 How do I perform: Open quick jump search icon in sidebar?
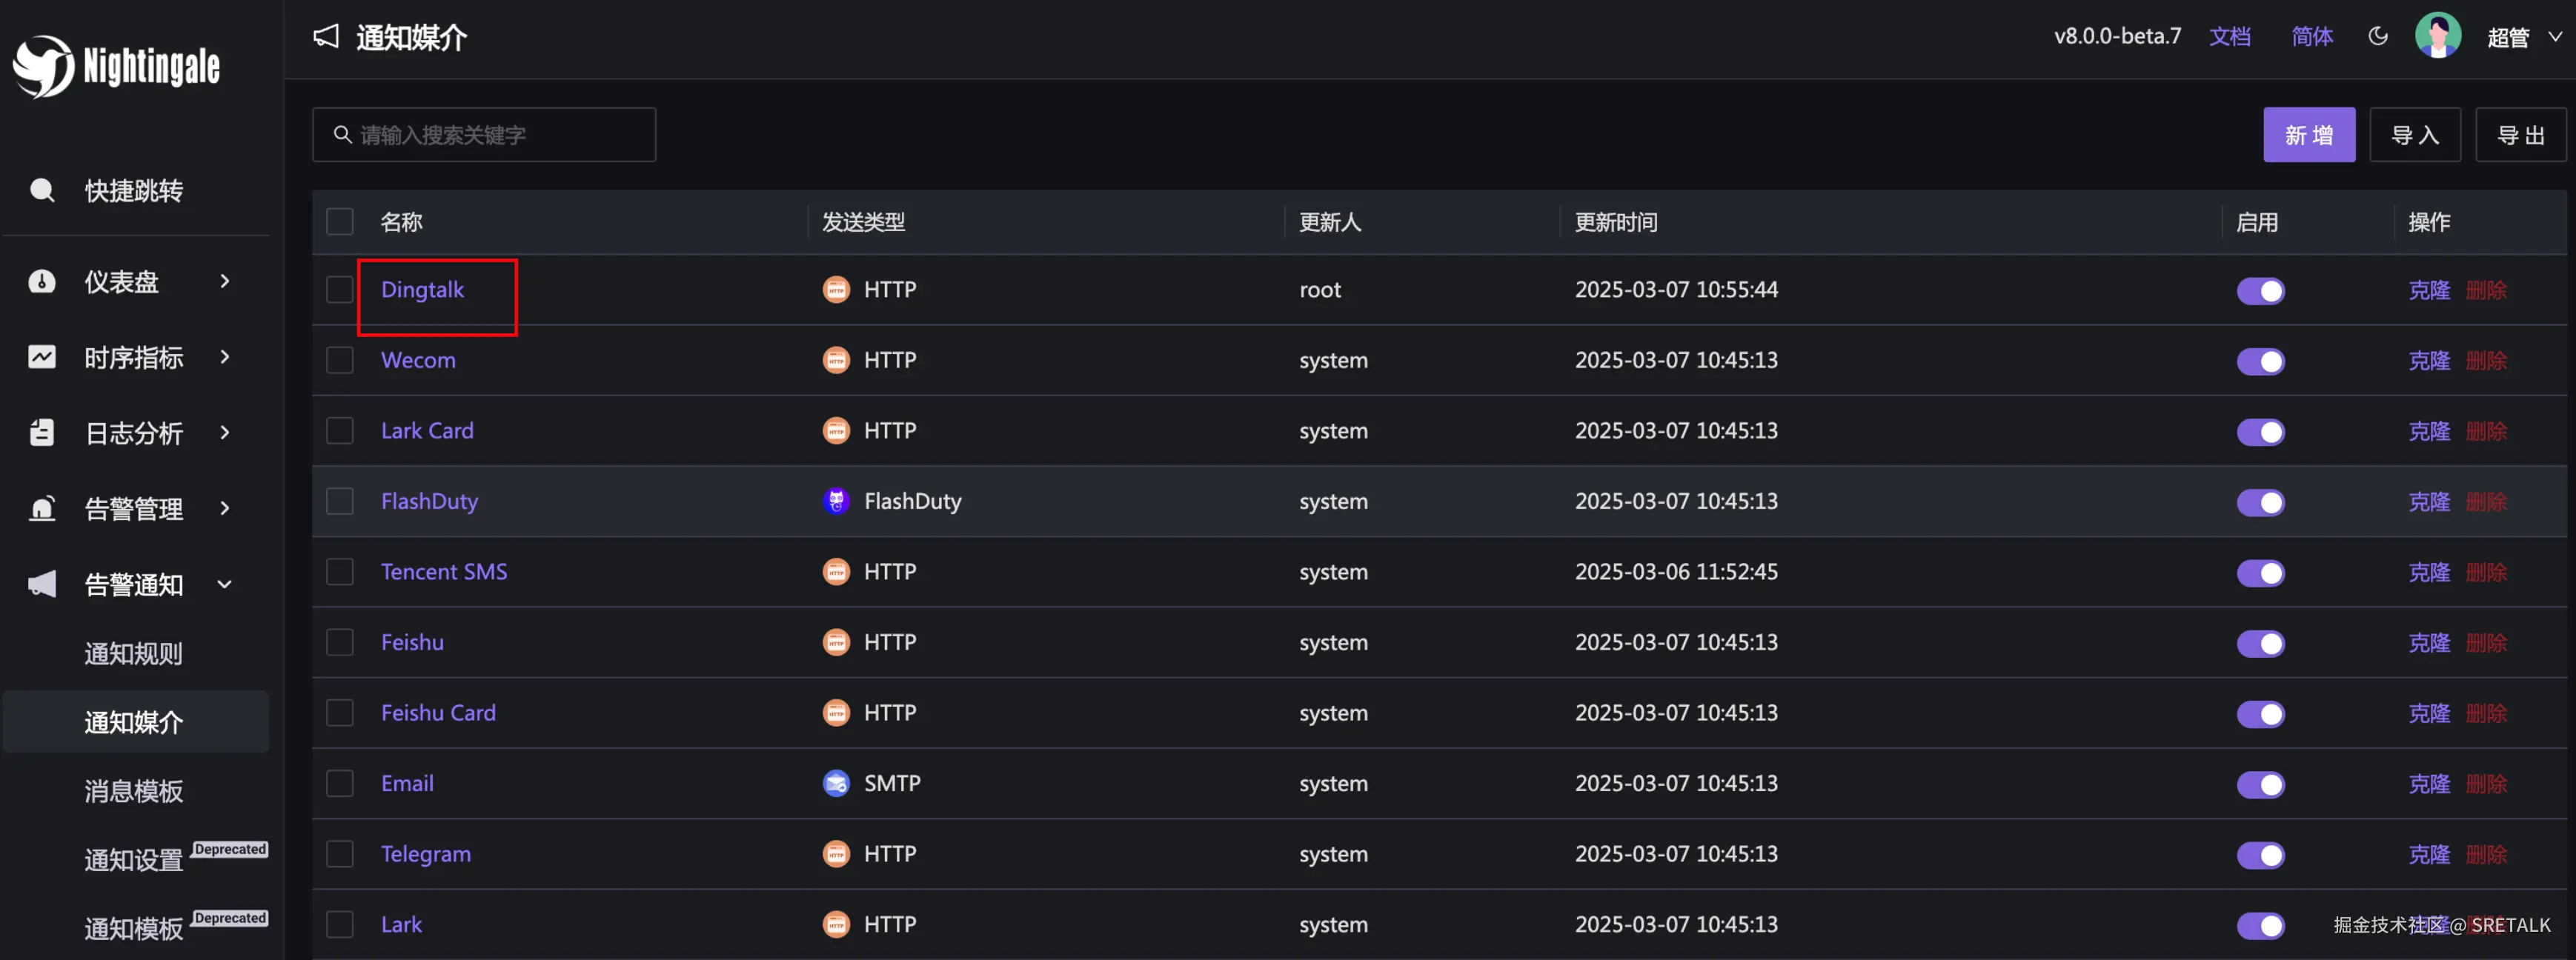pyautogui.click(x=42, y=190)
